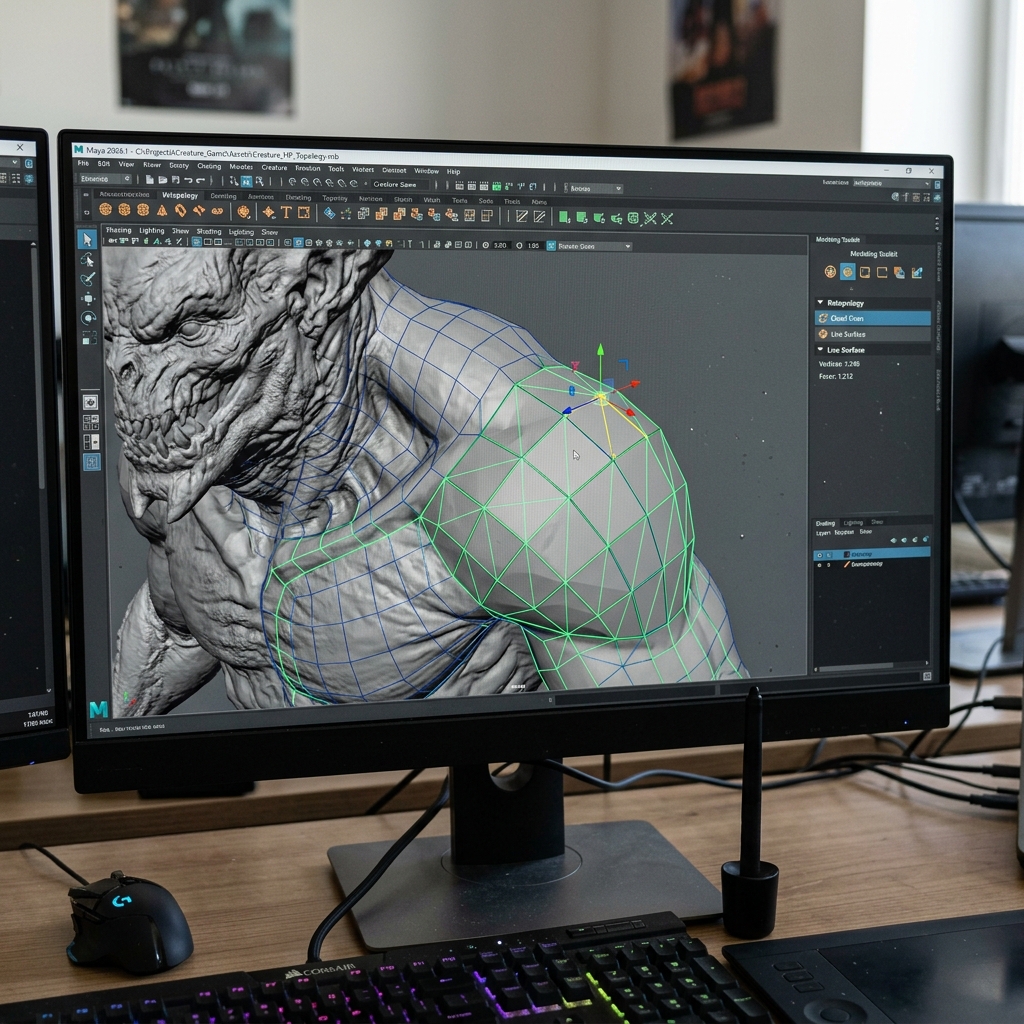Collapse the Retopology section arrow
Screen dimensions: 1024x1024
821,302
